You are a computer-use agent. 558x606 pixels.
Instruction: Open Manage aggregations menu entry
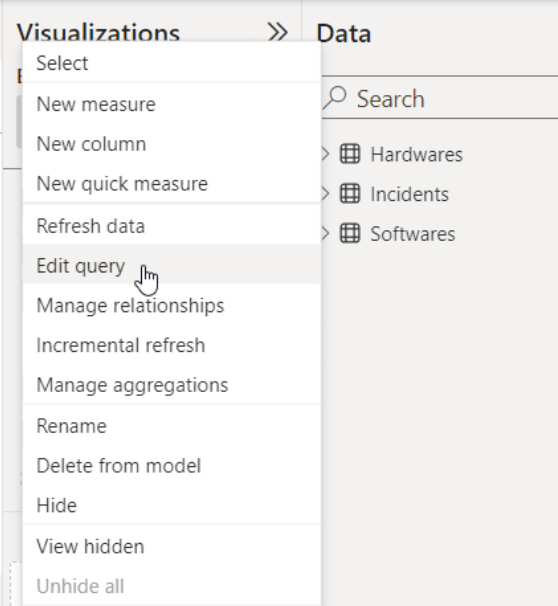click(172, 385)
